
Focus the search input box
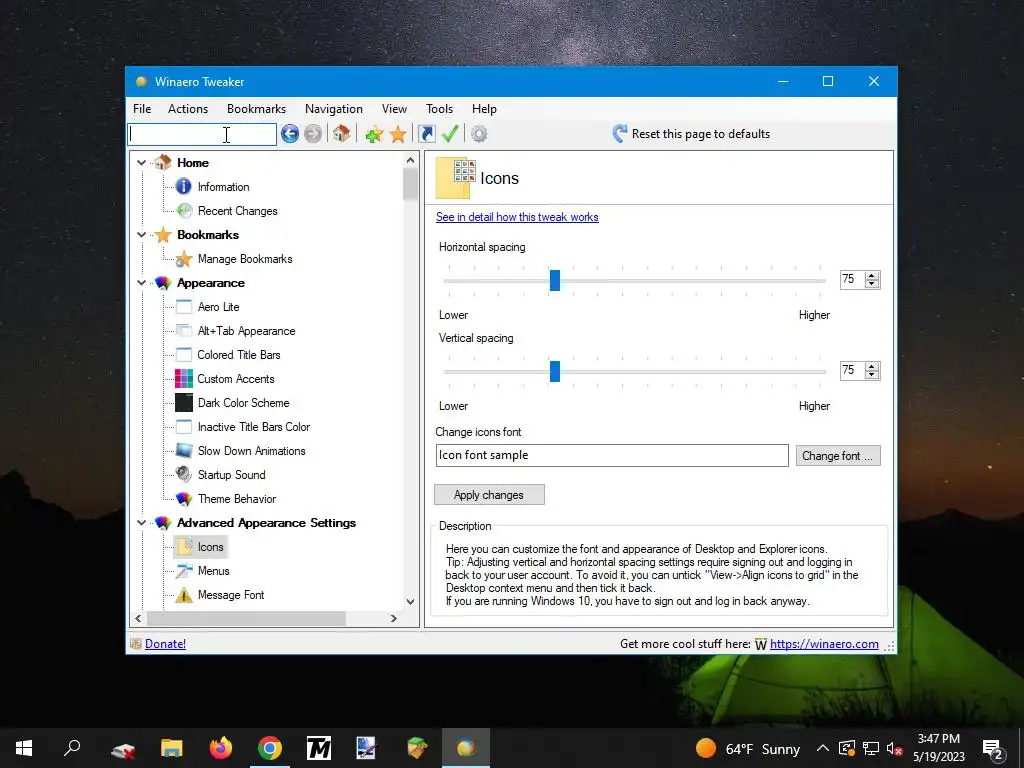click(202, 135)
